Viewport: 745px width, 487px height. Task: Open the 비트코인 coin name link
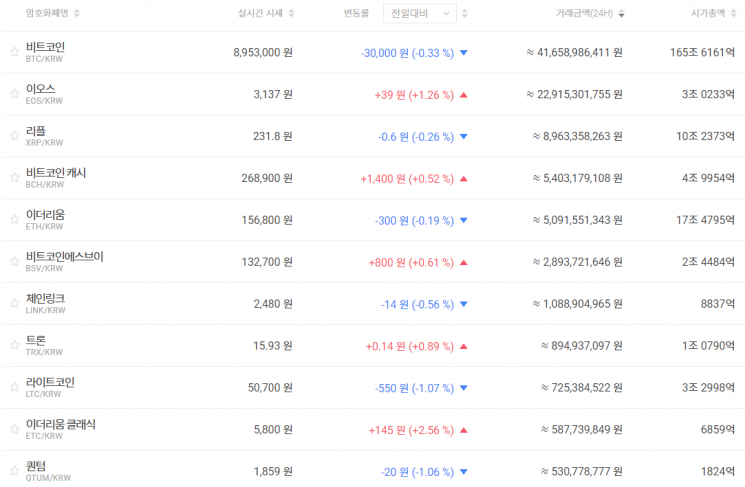point(45,47)
